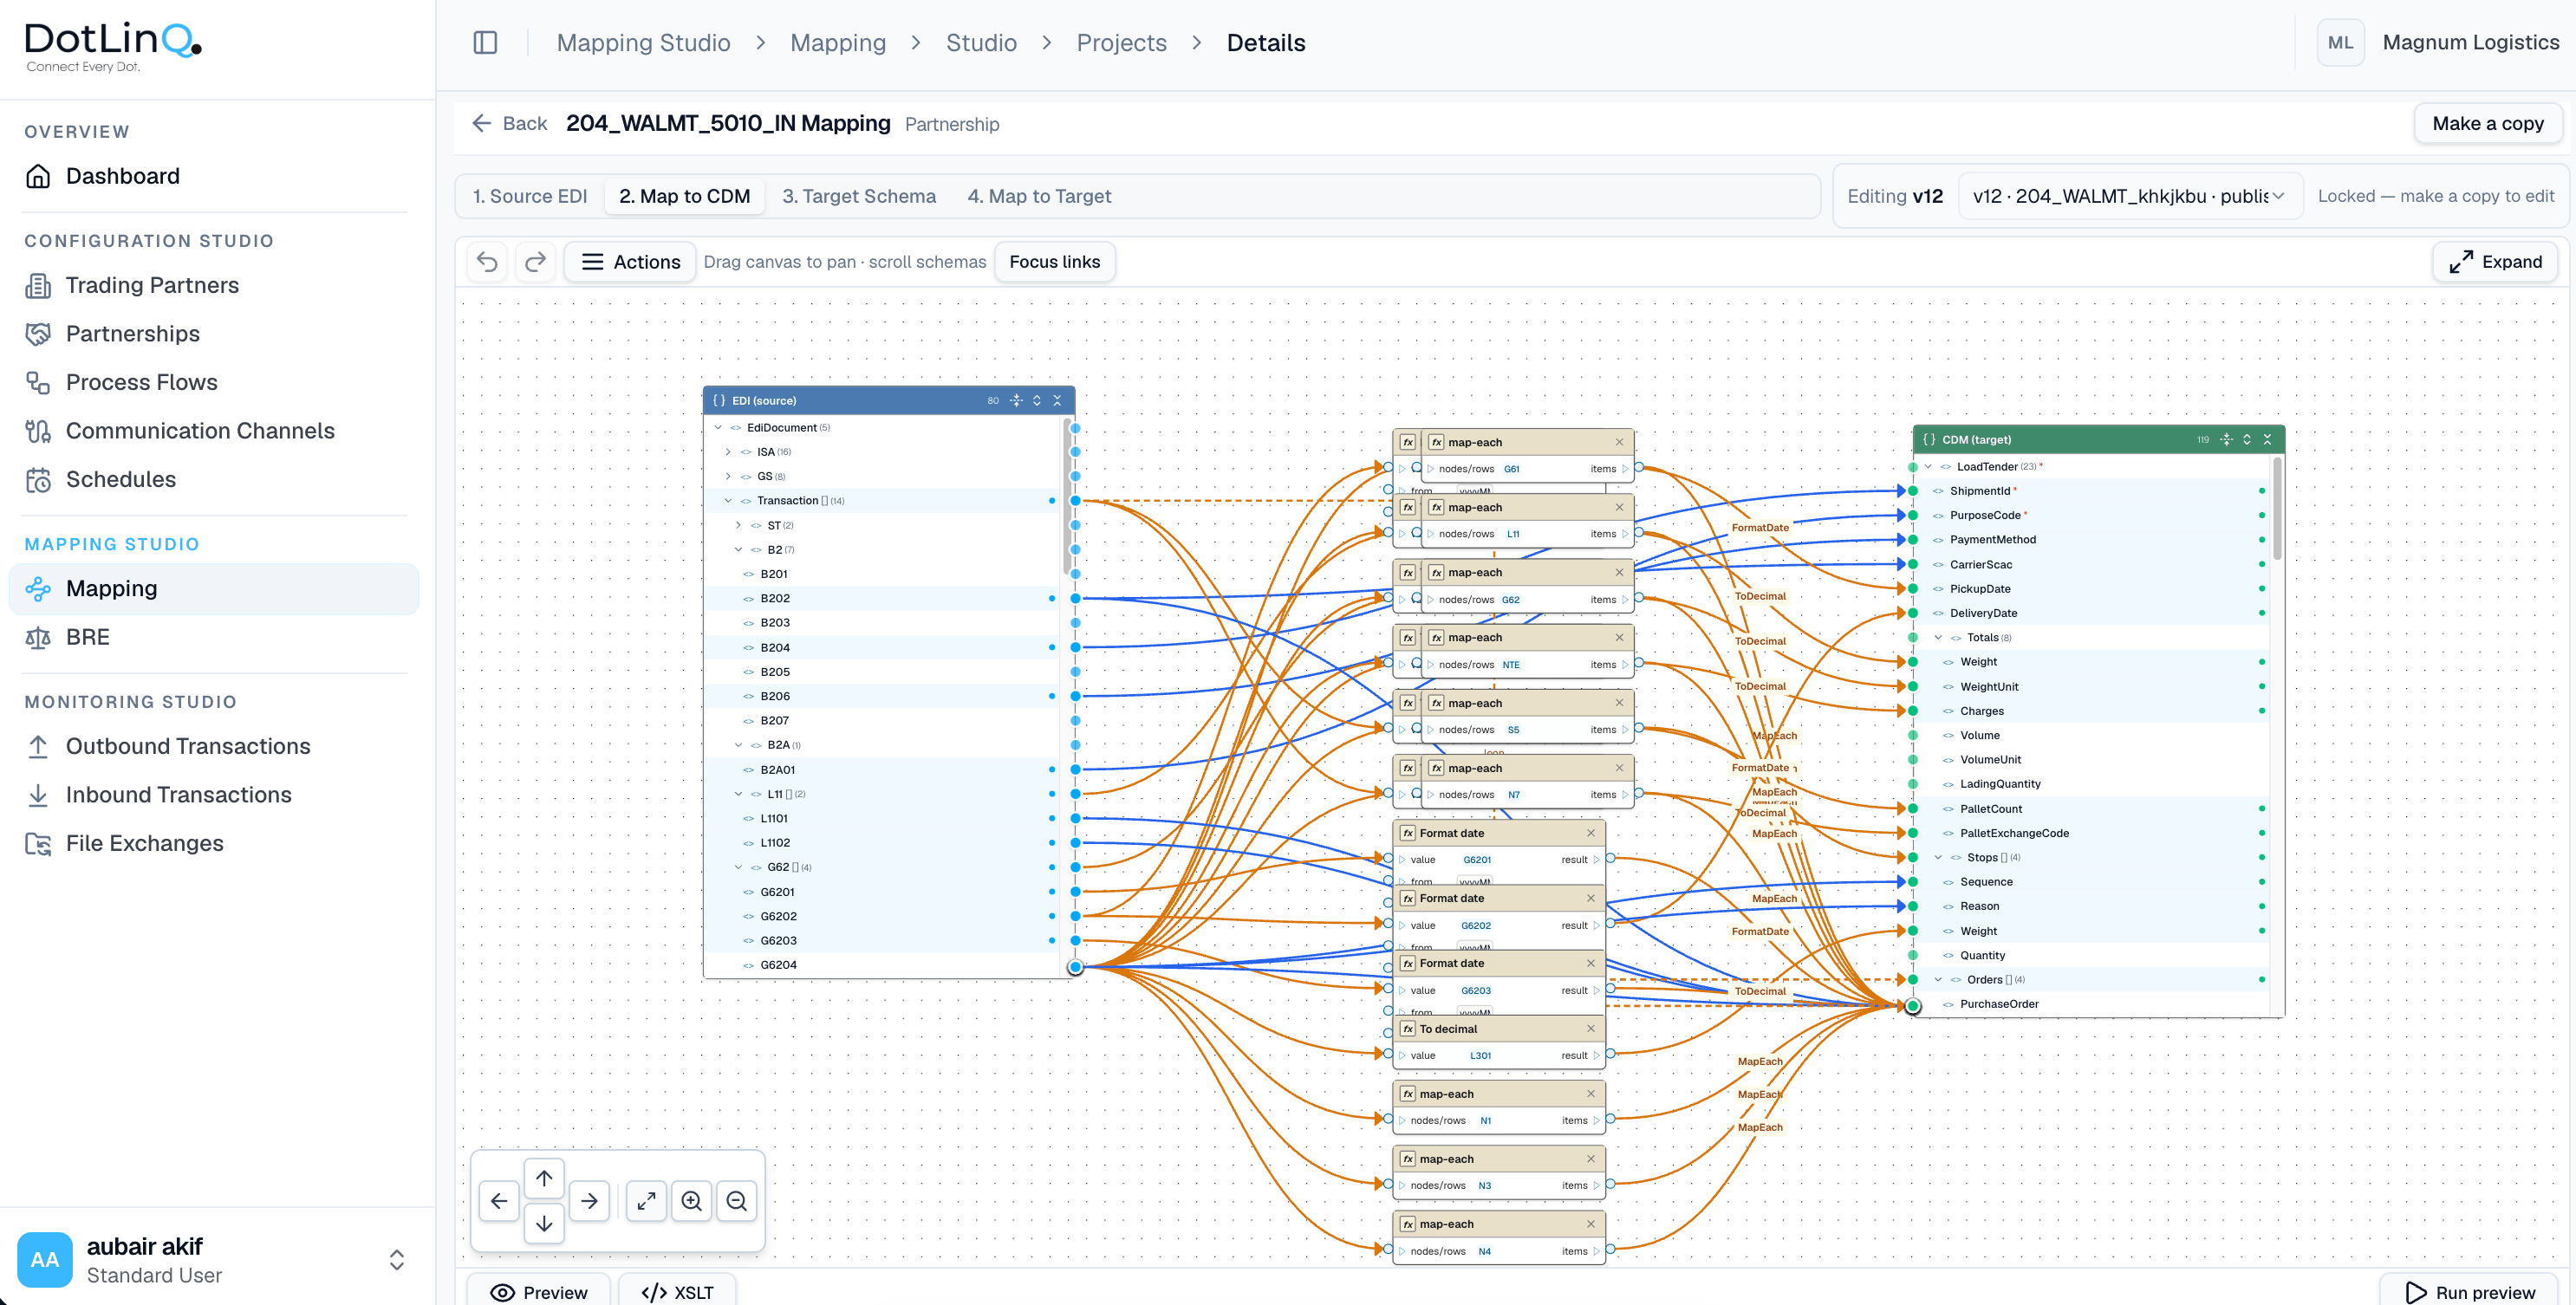2576x1305 pixels.
Task: Collapse the Transaction tree node
Action: (728, 501)
